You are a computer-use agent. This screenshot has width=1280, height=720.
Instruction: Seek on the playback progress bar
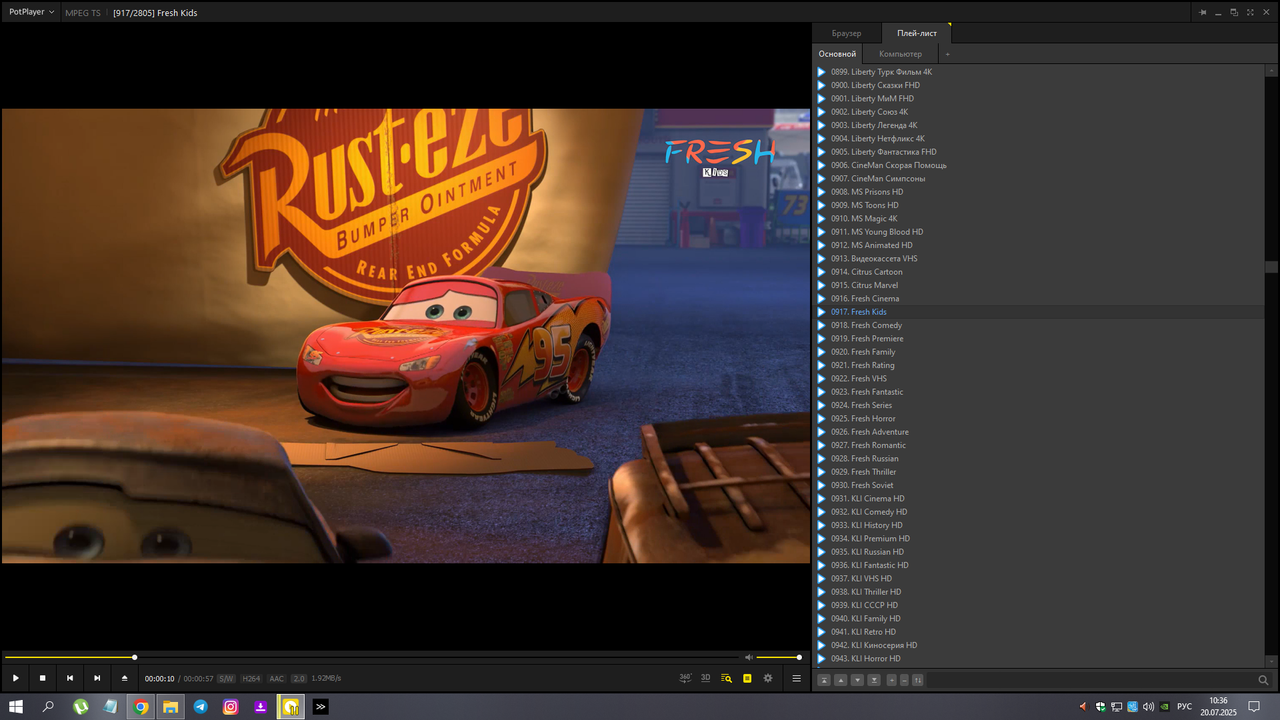[x=370, y=657]
